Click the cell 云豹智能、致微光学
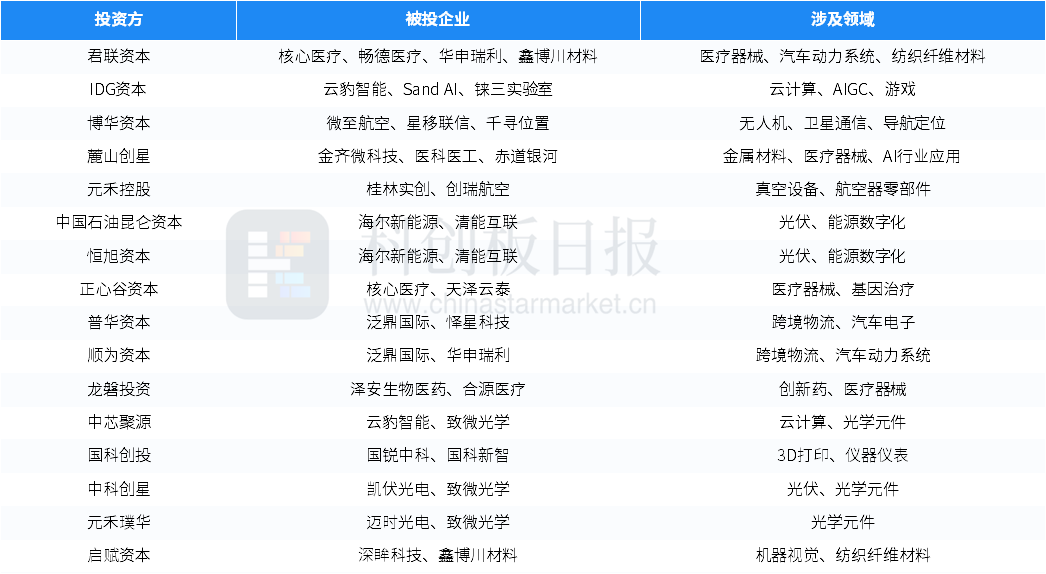1046x574 pixels. click(x=438, y=422)
